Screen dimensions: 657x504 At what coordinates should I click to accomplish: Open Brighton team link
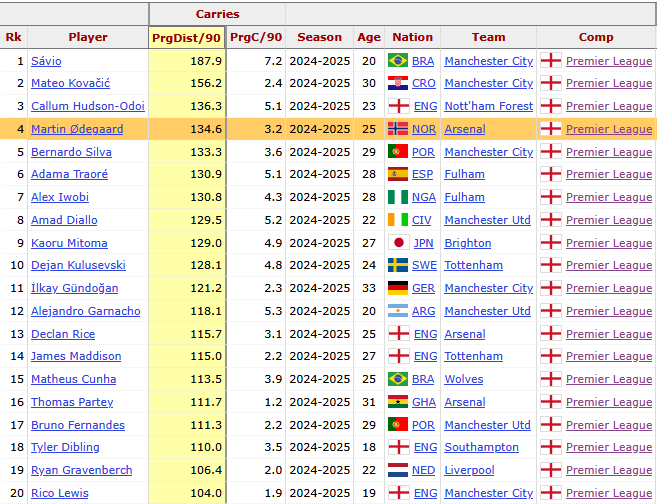coord(468,243)
